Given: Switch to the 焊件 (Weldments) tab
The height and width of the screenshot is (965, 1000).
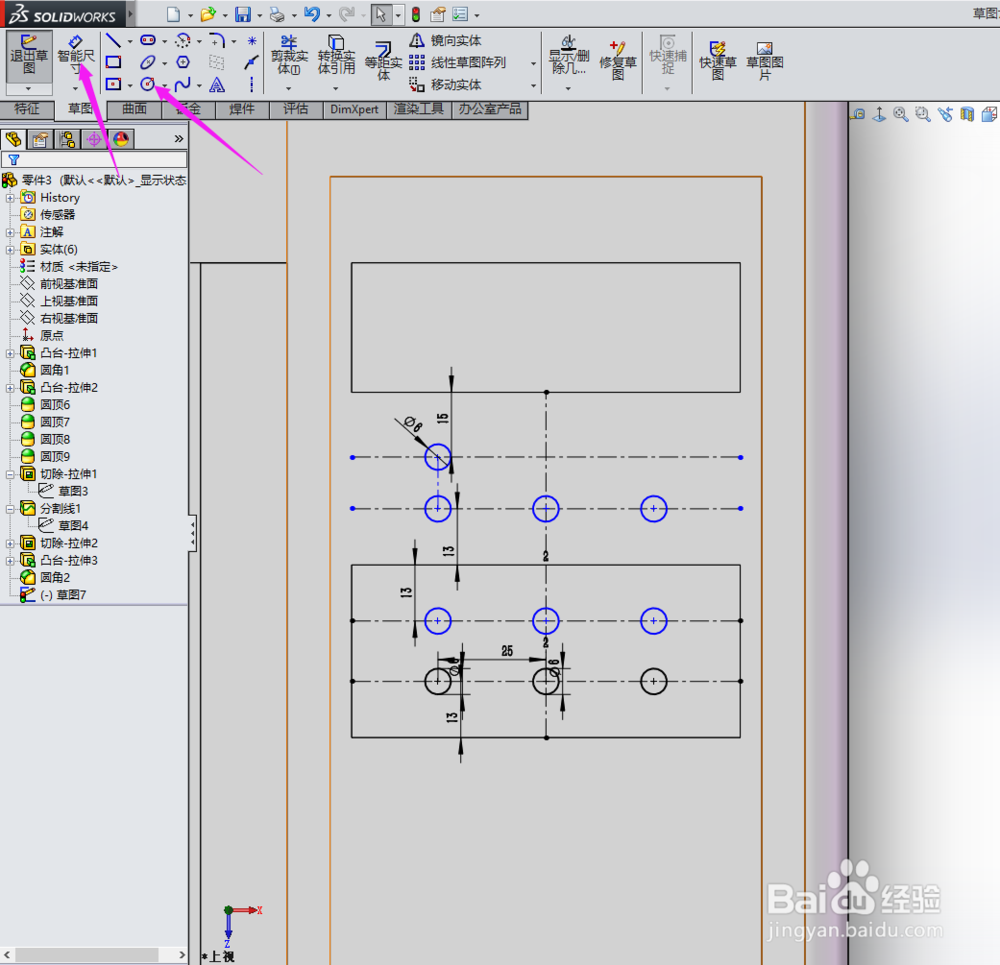Looking at the screenshot, I should pyautogui.click(x=242, y=109).
